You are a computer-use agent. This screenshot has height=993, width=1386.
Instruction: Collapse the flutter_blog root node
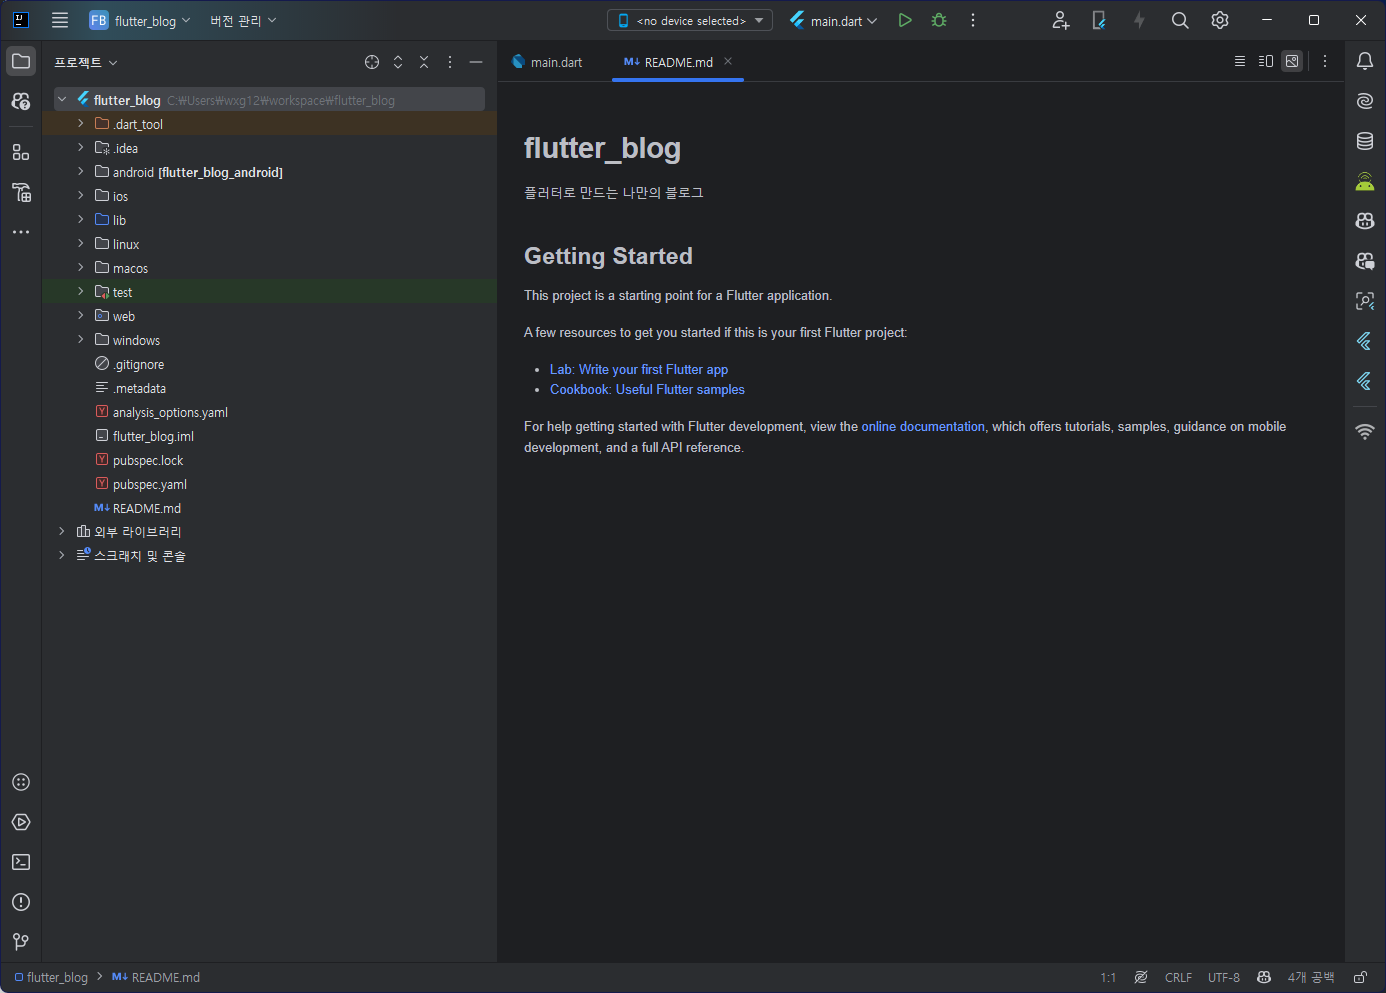pos(62,100)
